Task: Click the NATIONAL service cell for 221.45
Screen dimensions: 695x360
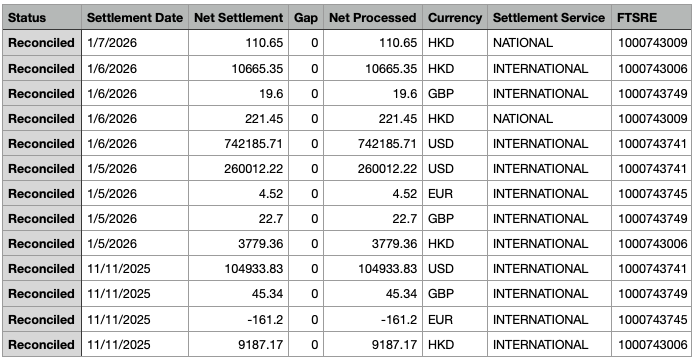Action: (x=549, y=119)
